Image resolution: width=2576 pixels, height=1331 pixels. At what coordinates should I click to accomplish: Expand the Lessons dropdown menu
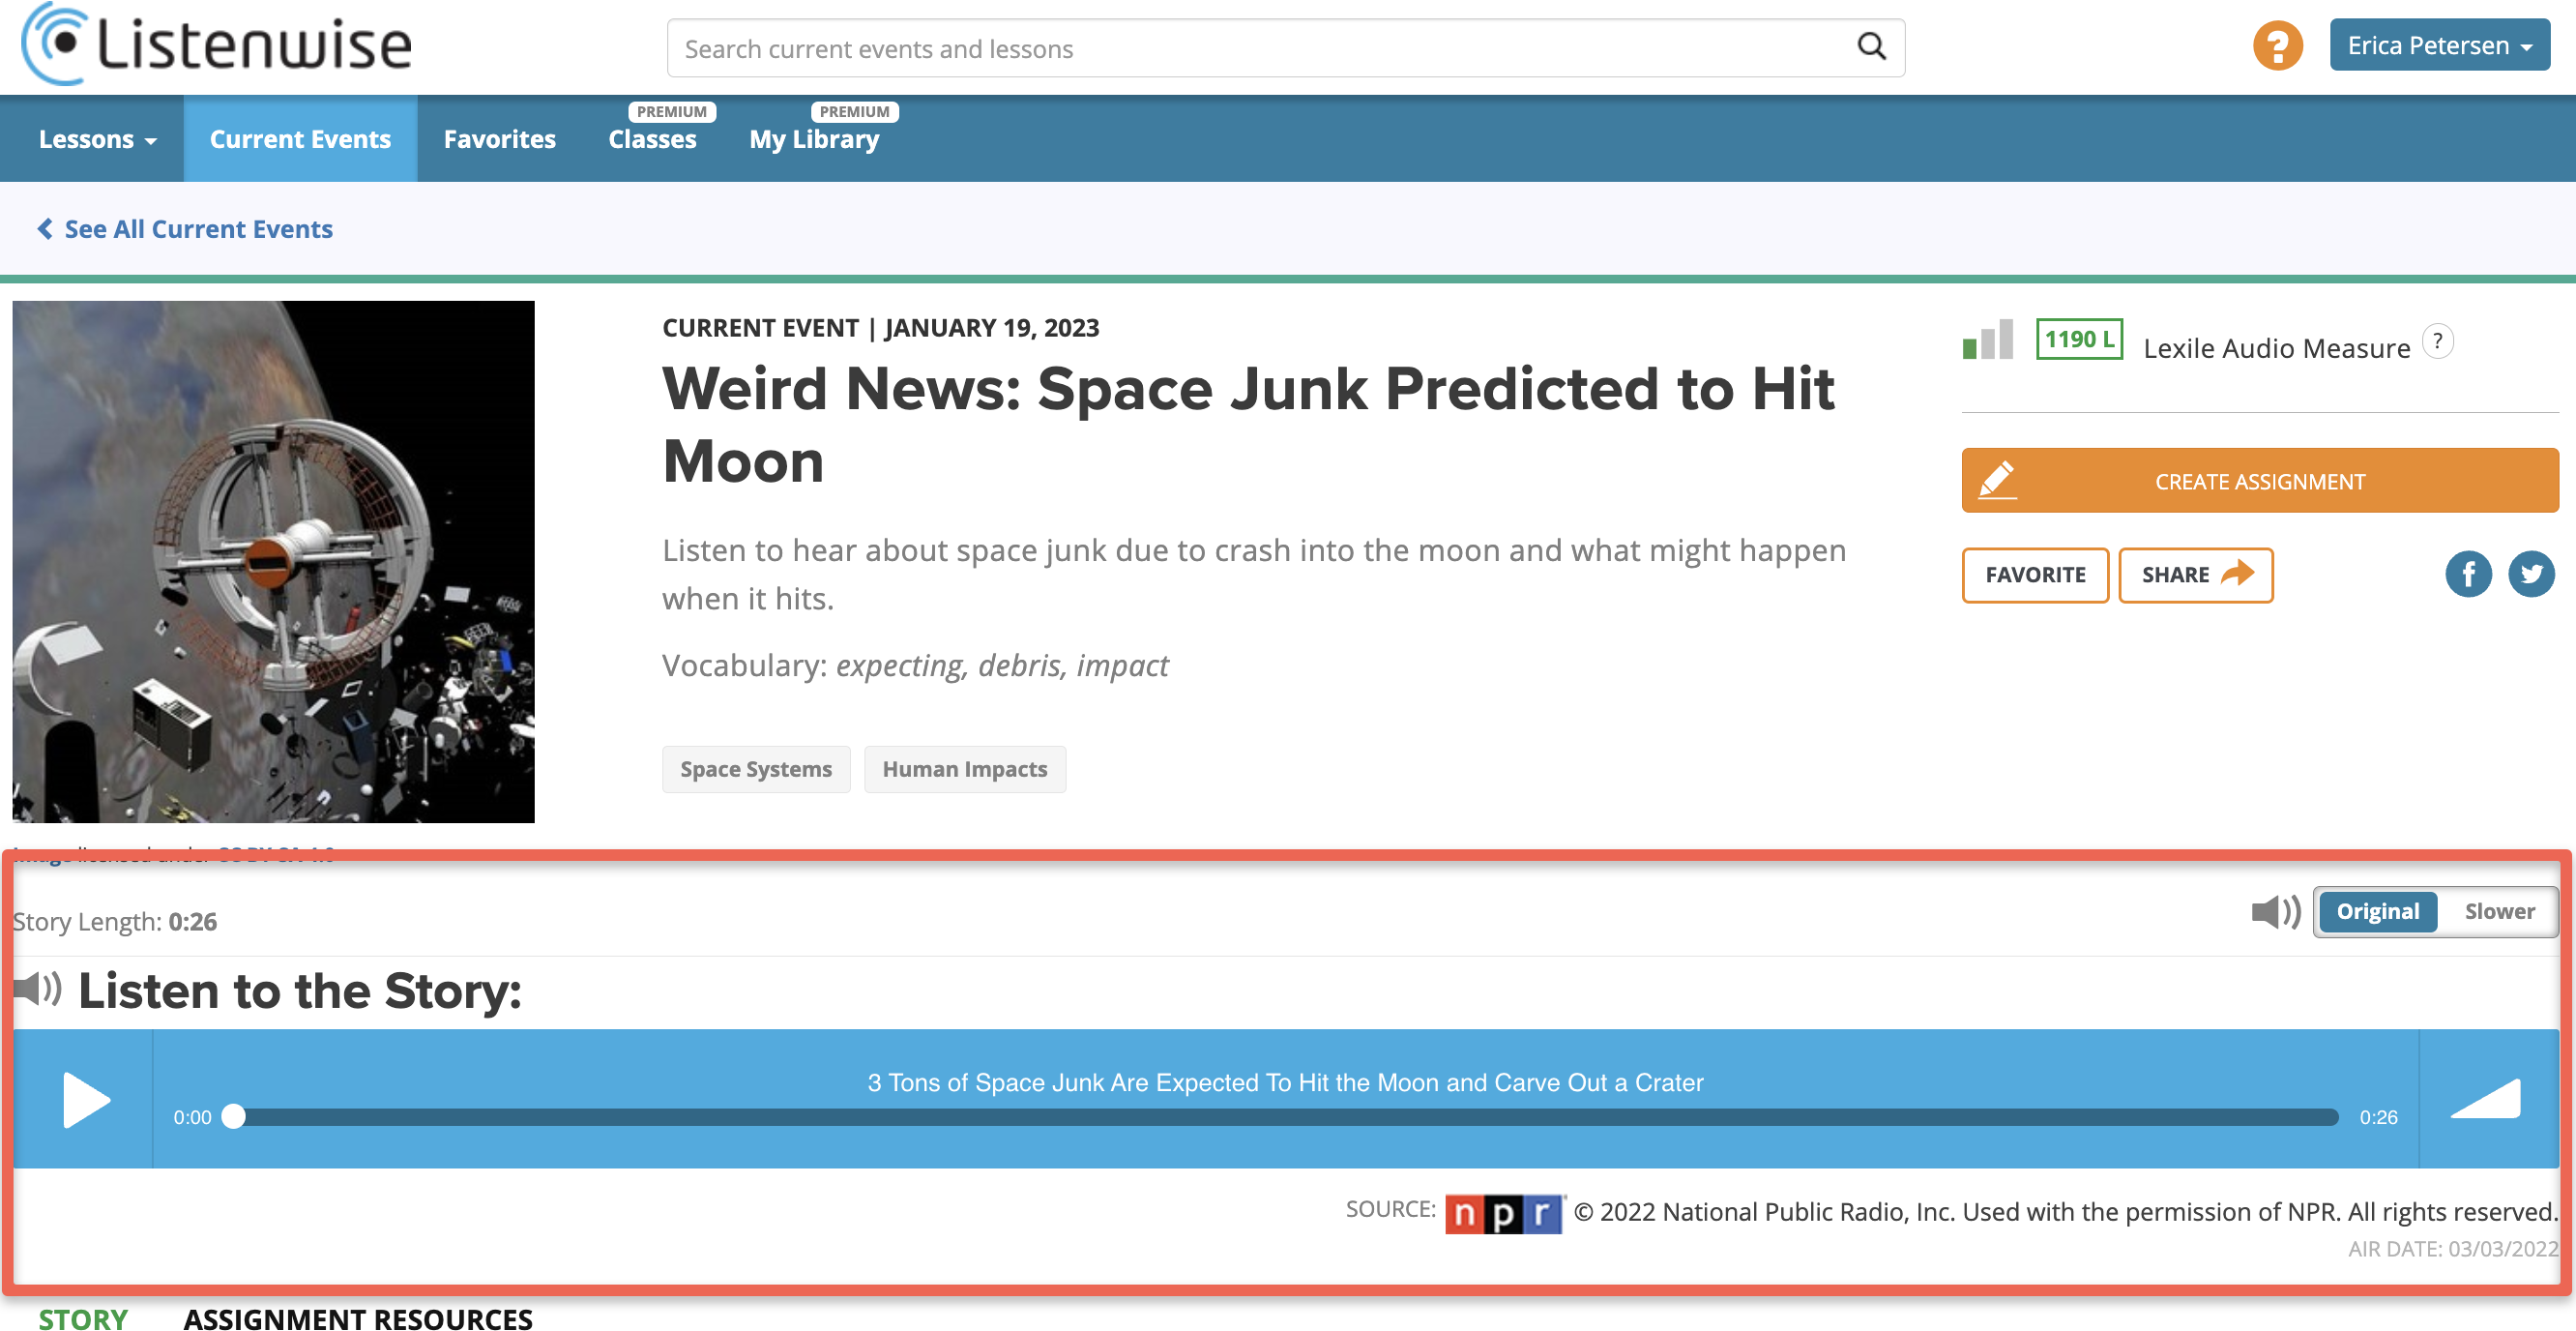[97, 139]
